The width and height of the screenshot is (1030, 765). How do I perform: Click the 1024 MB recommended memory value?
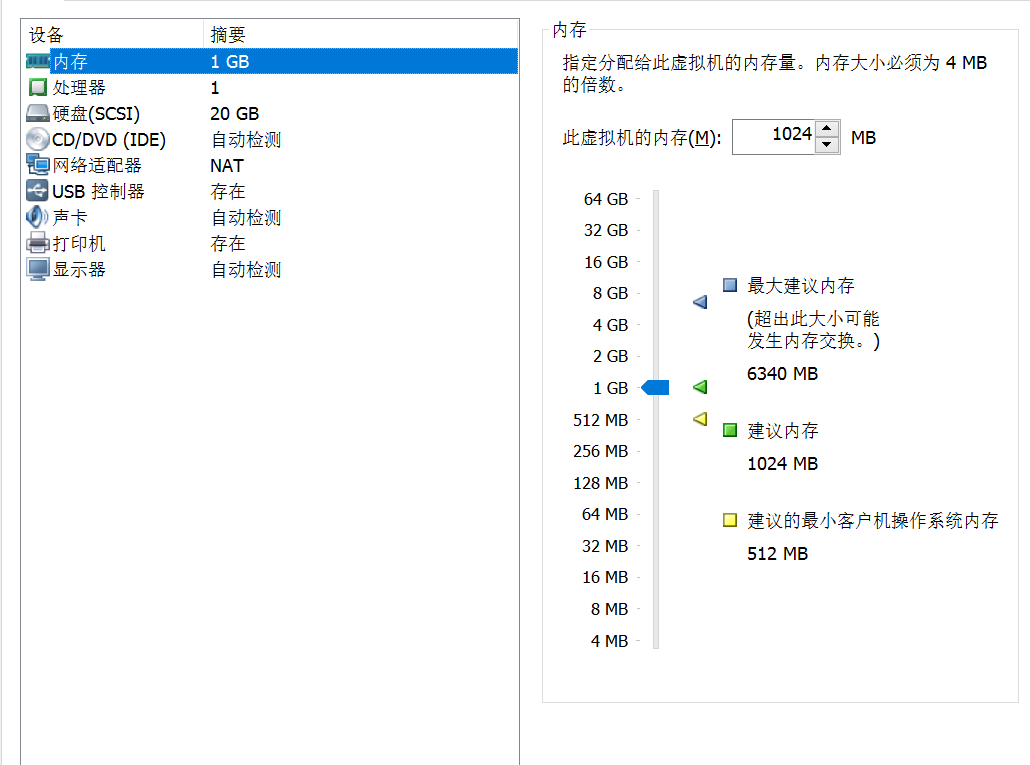click(782, 464)
